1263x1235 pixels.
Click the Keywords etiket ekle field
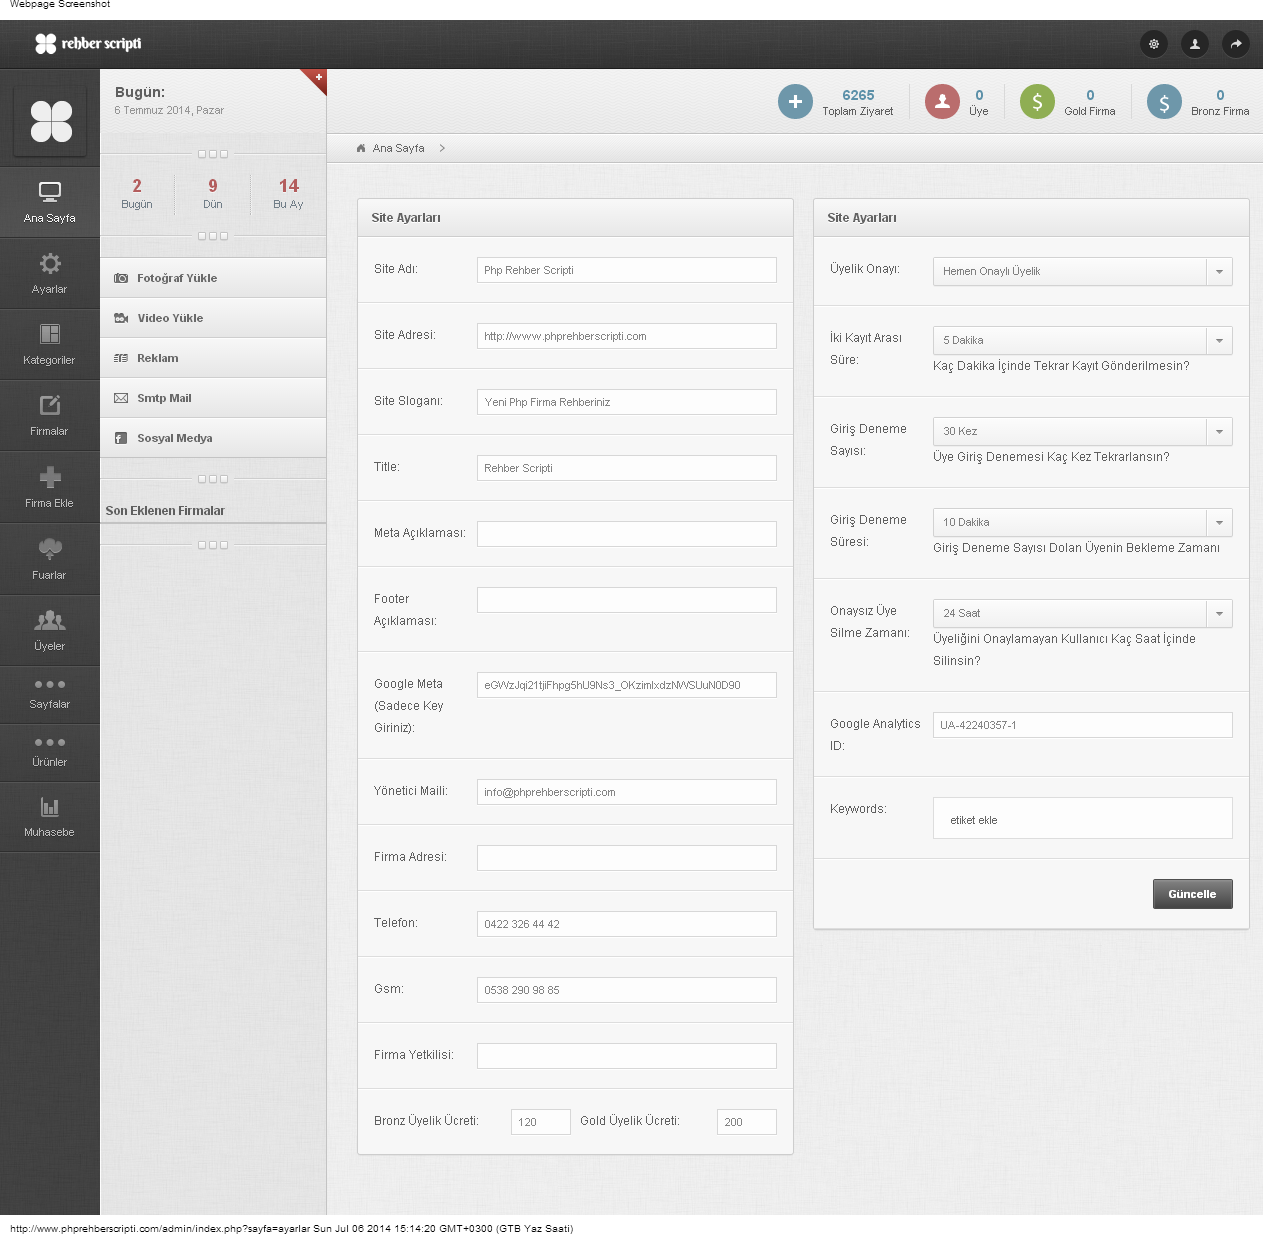1082,818
